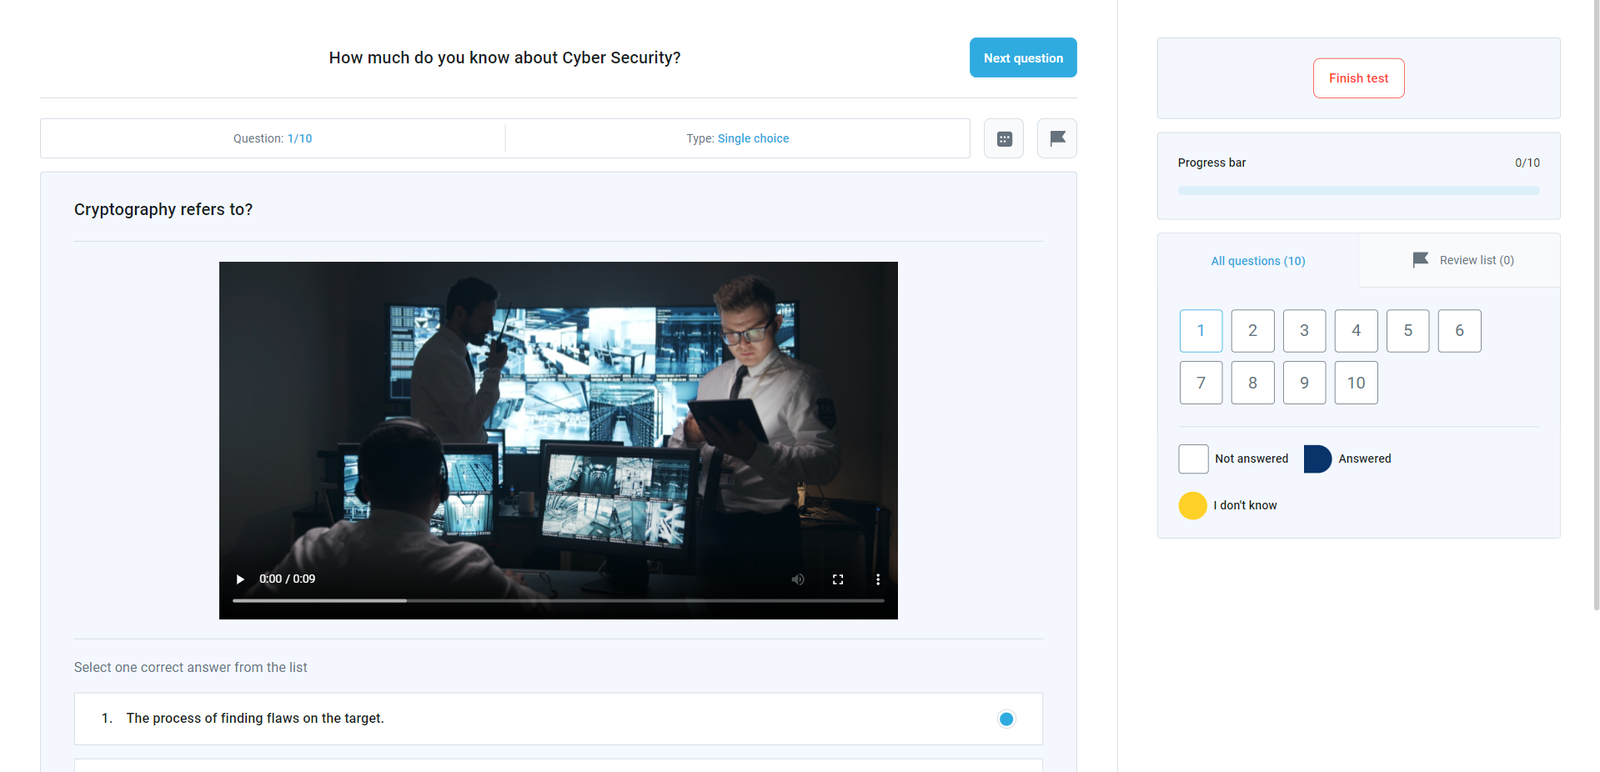
Task: Navigate to question 10
Action: [1356, 383]
